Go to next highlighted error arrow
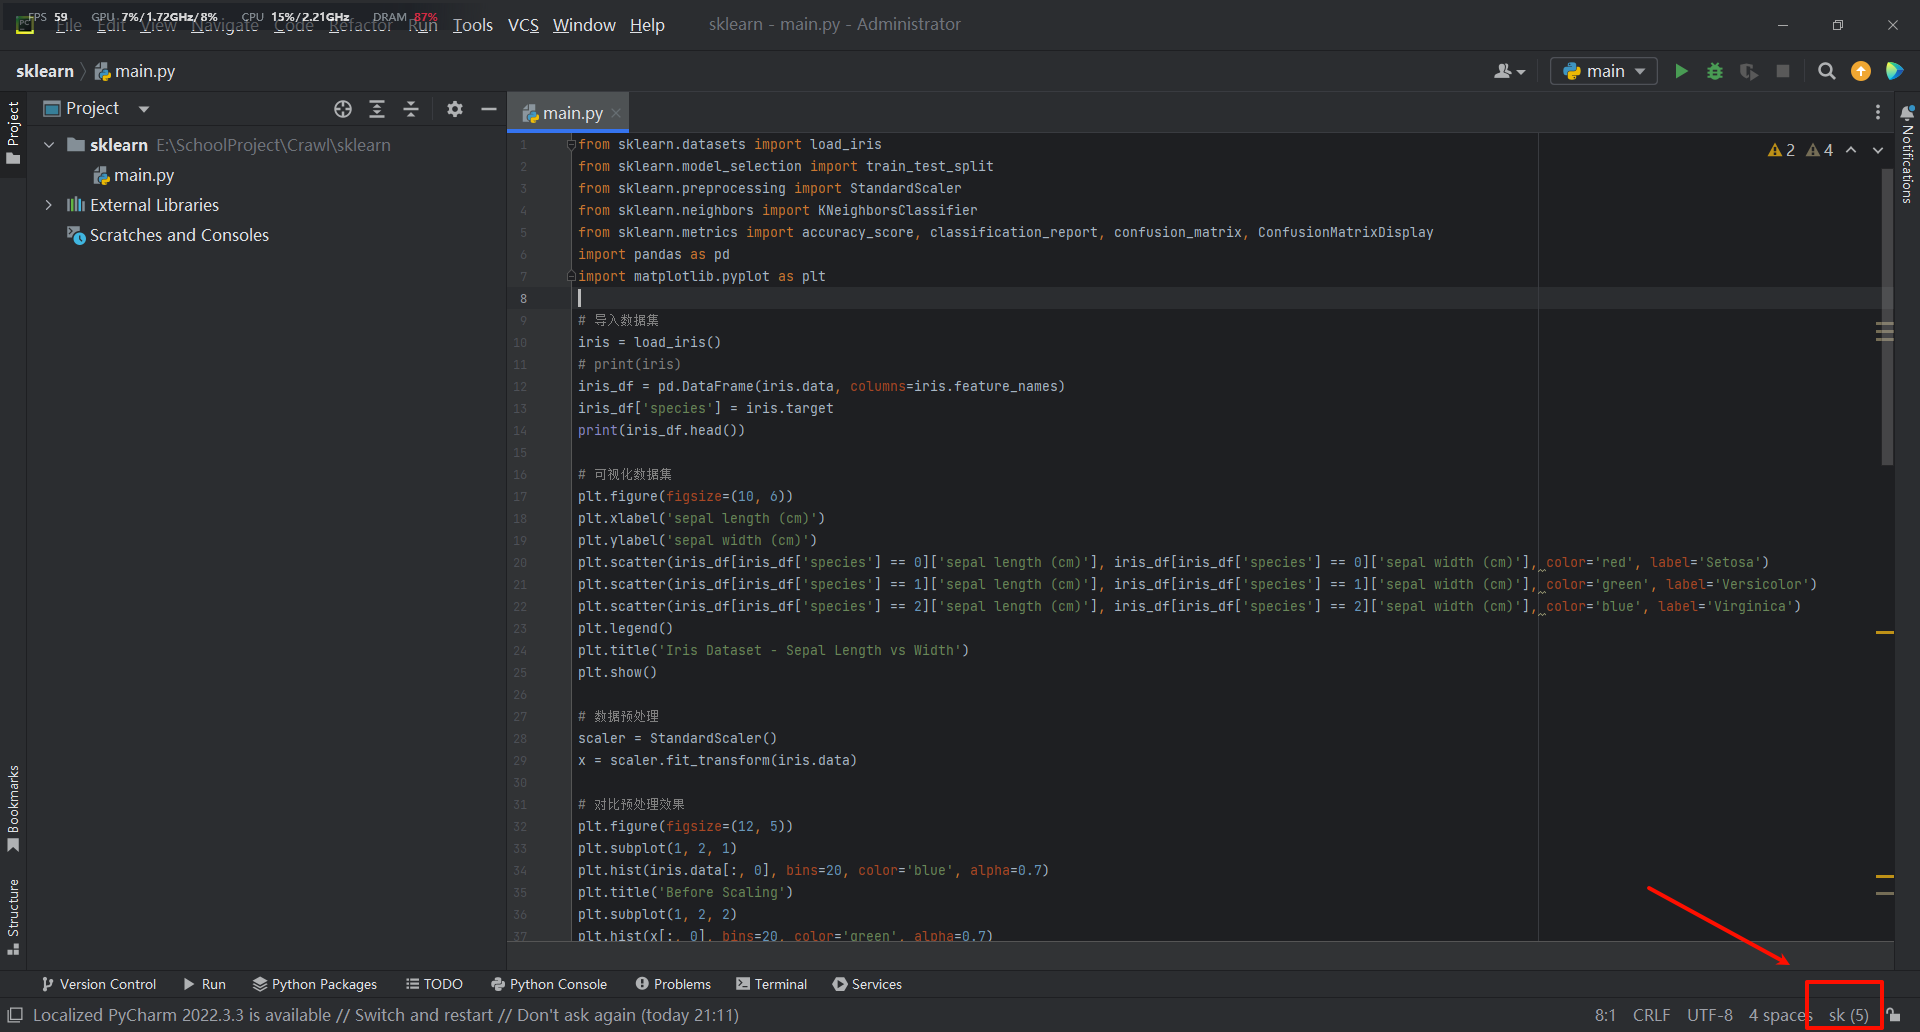Viewport: 1920px width, 1032px height. point(1878,150)
